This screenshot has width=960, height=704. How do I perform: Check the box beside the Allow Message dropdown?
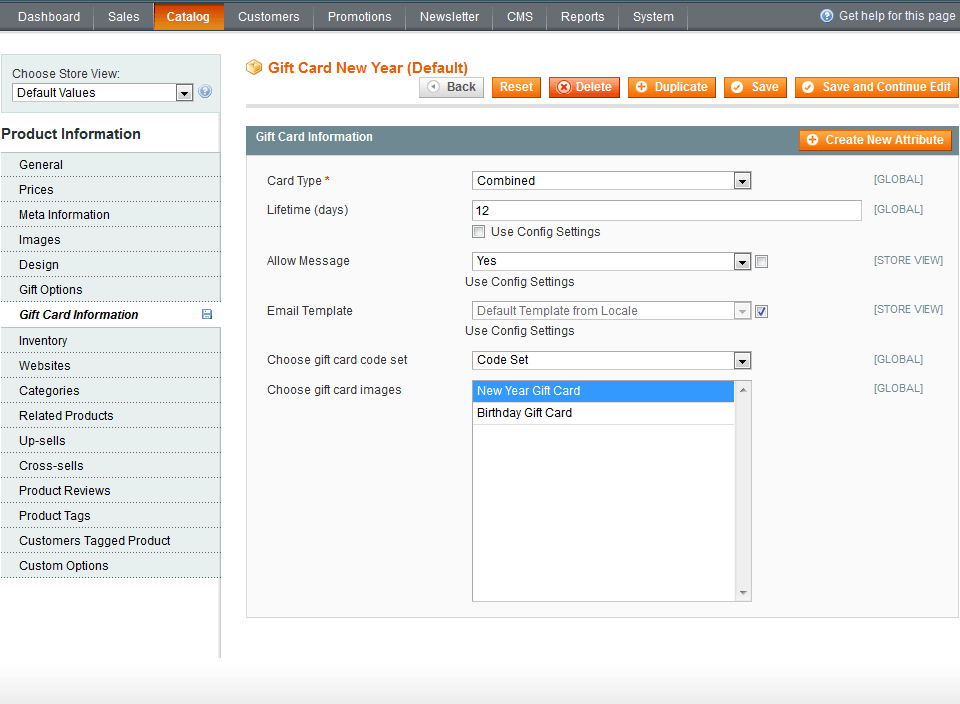pyautogui.click(x=761, y=260)
